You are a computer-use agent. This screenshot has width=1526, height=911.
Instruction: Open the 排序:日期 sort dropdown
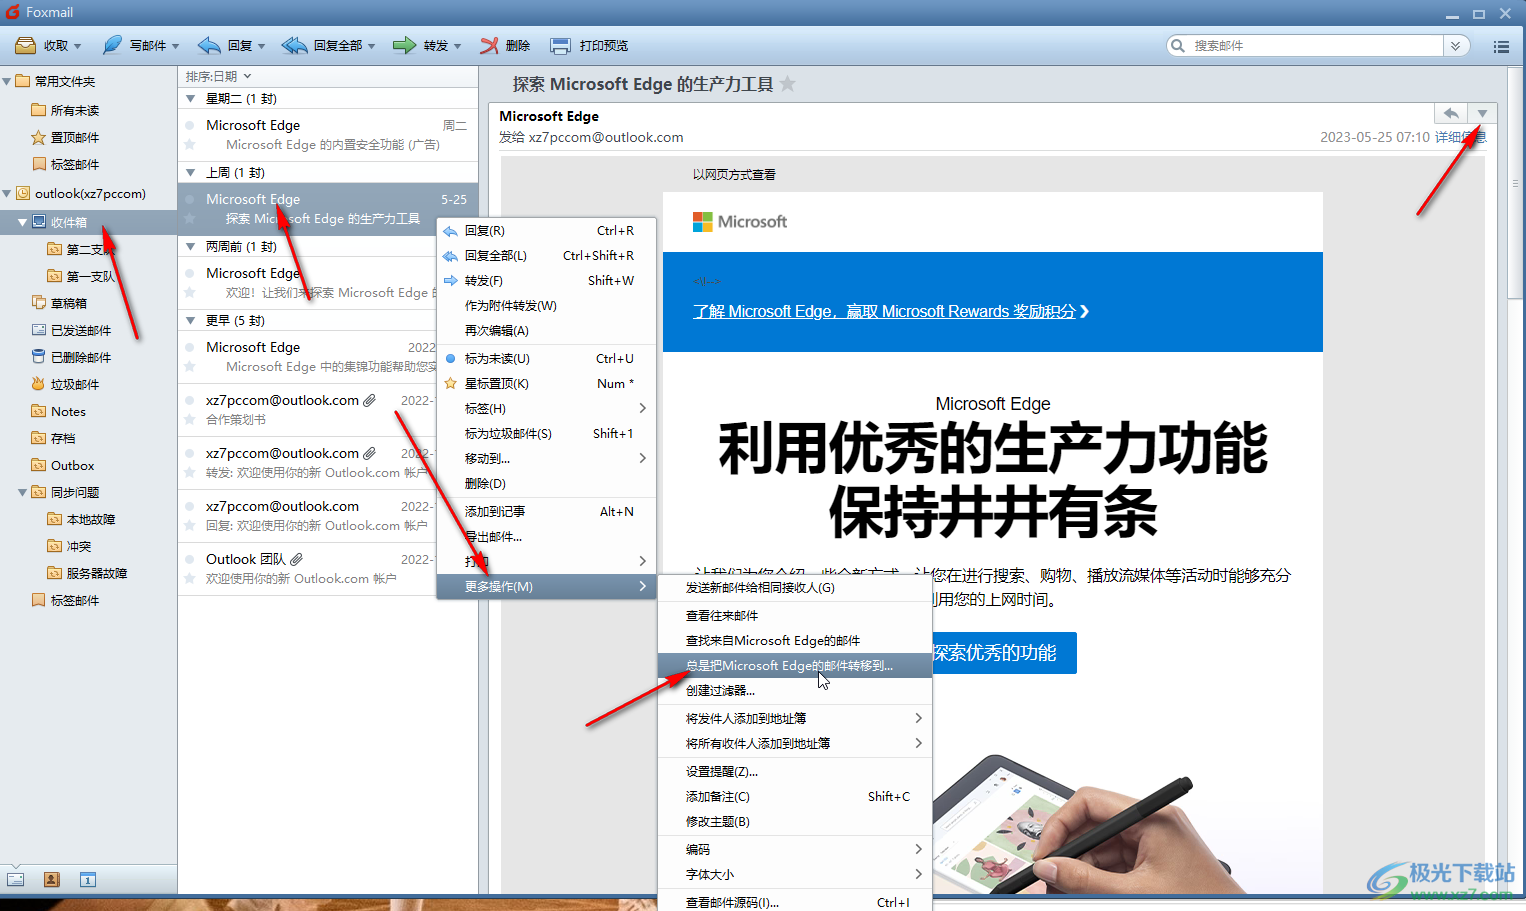point(218,76)
